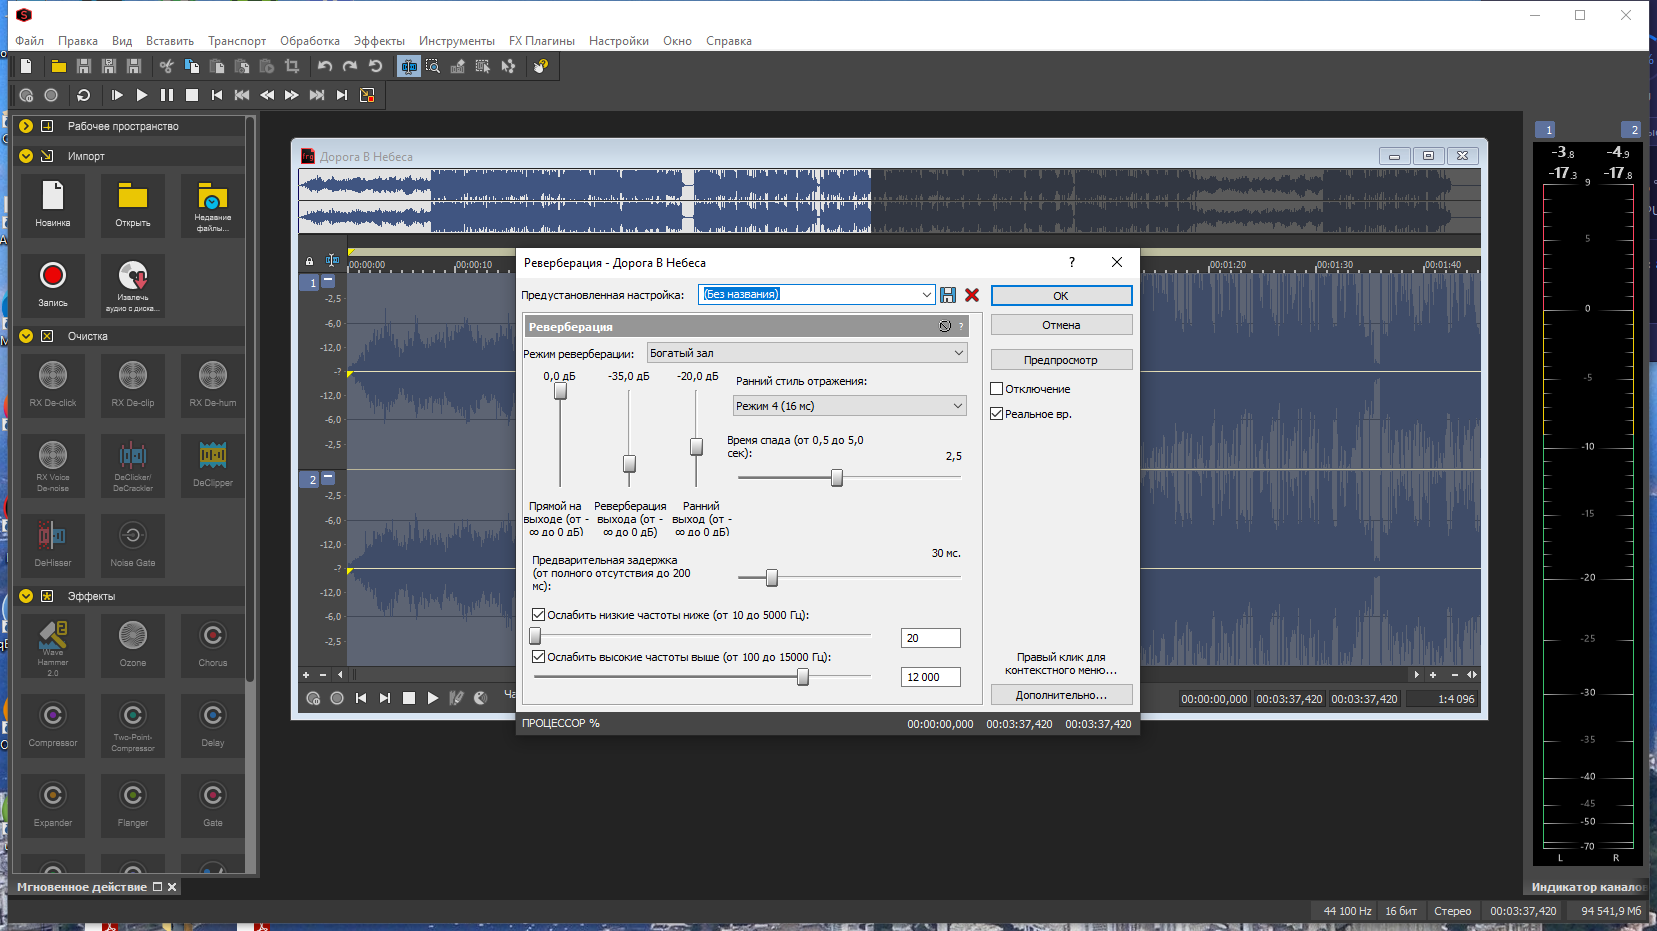Click the Прямой на выходе vertical slider handle
This screenshot has width=1657, height=931.
point(560,391)
